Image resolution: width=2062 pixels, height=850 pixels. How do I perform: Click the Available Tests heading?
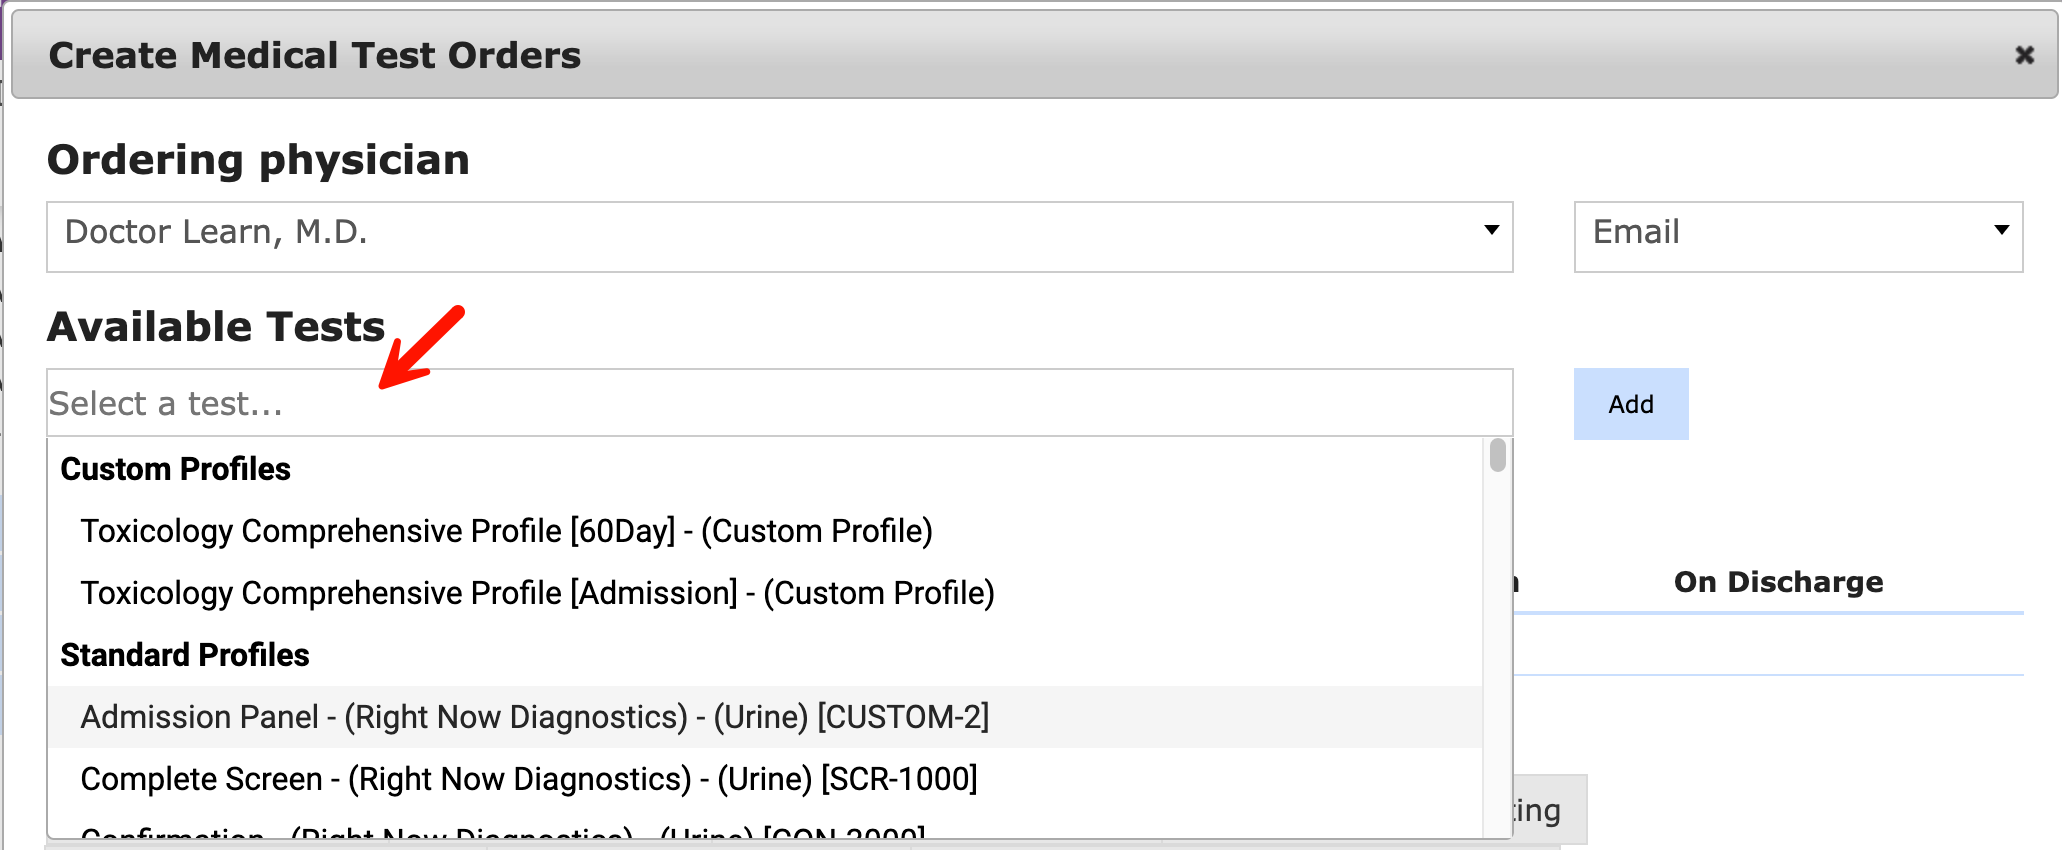(216, 327)
